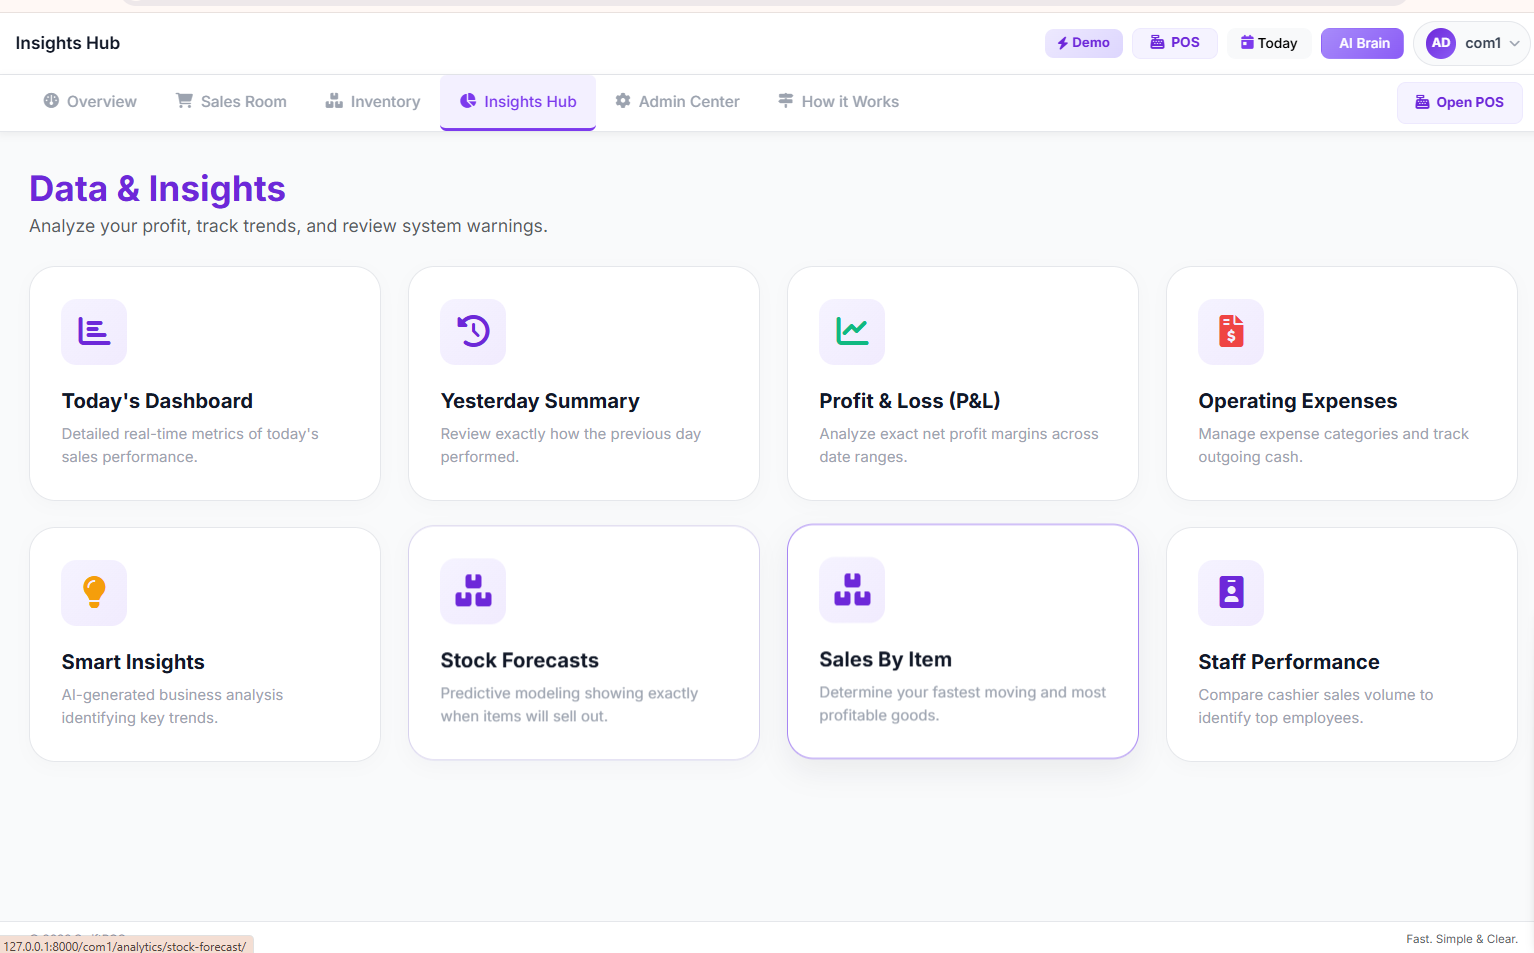Image resolution: width=1534 pixels, height=953 pixels.
Task: Open the Sales By Item card title
Action: click(886, 659)
